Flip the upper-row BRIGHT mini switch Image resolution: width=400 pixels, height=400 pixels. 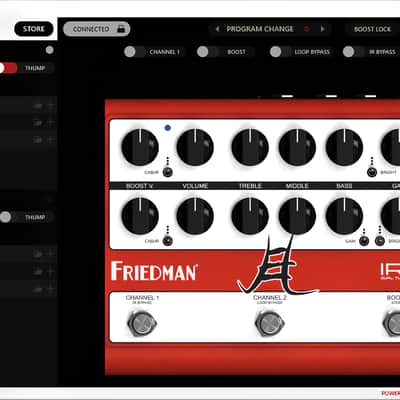(x=372, y=172)
